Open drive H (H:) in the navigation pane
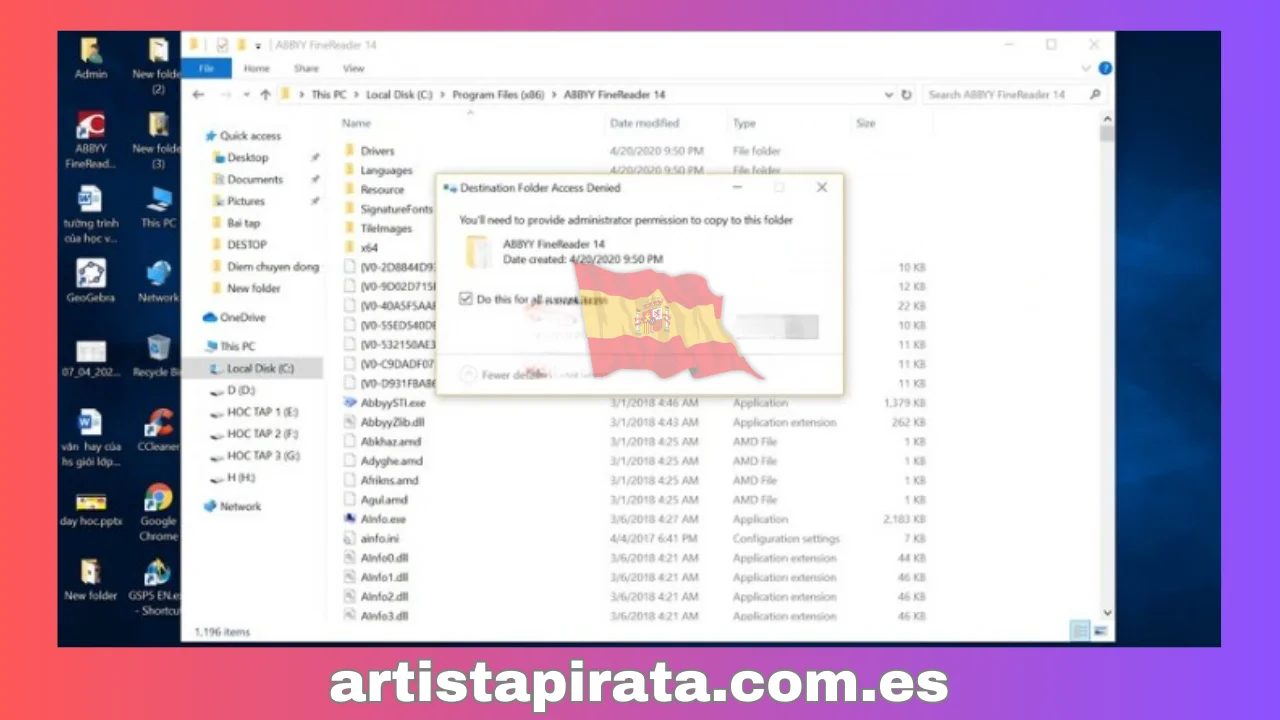The height and width of the screenshot is (720, 1280). pyautogui.click(x=233, y=478)
